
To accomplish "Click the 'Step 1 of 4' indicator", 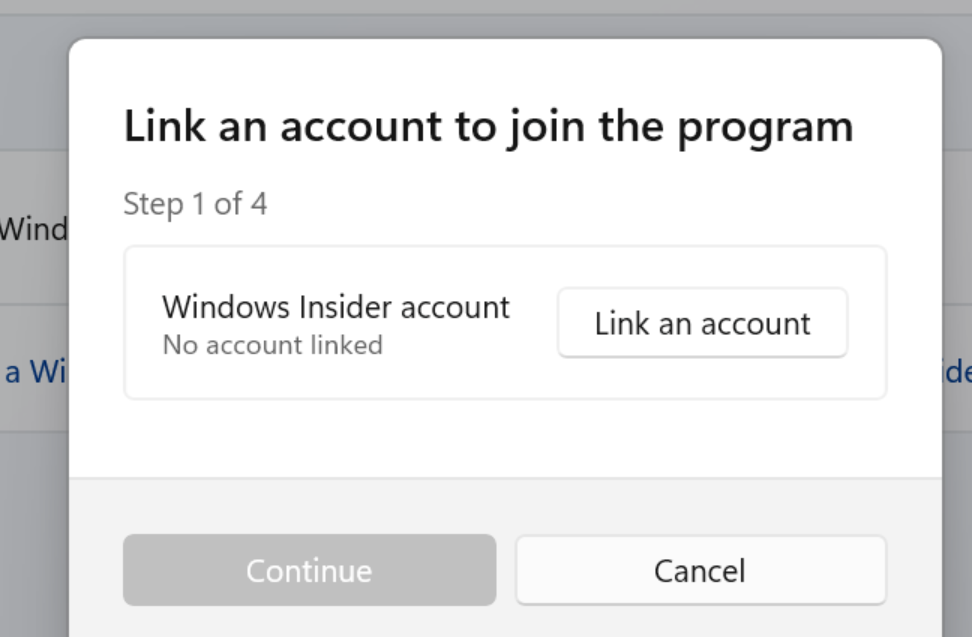I will 195,204.
